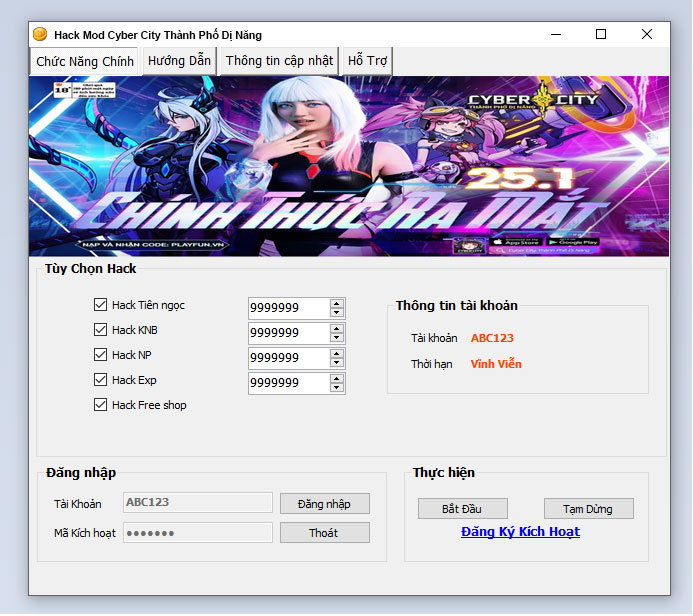The image size is (693, 616).
Task: Open the Hỗ Trợ tab
Action: [x=367, y=61]
